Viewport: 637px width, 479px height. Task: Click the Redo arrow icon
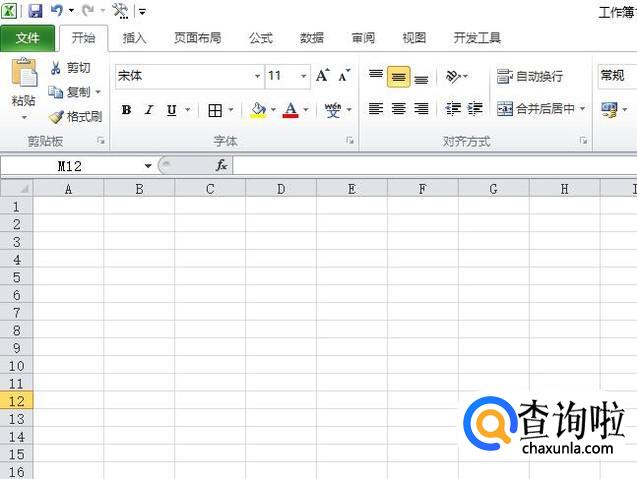coord(88,11)
